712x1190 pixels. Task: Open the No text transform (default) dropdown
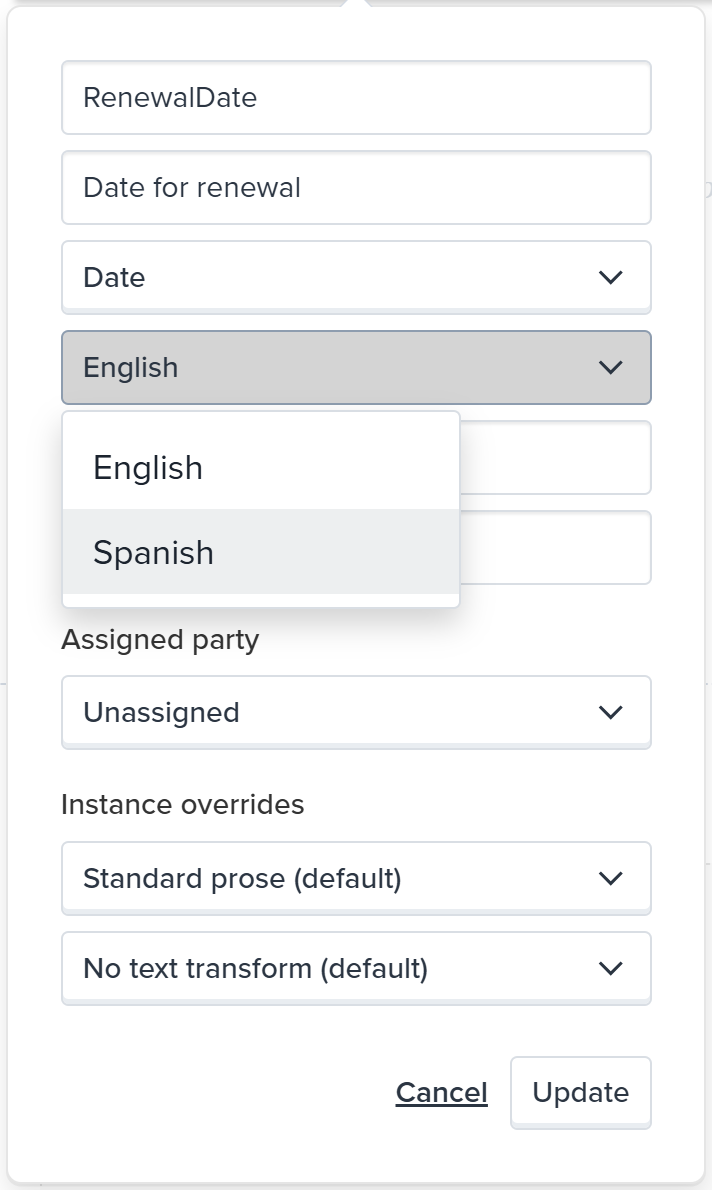tap(356, 968)
